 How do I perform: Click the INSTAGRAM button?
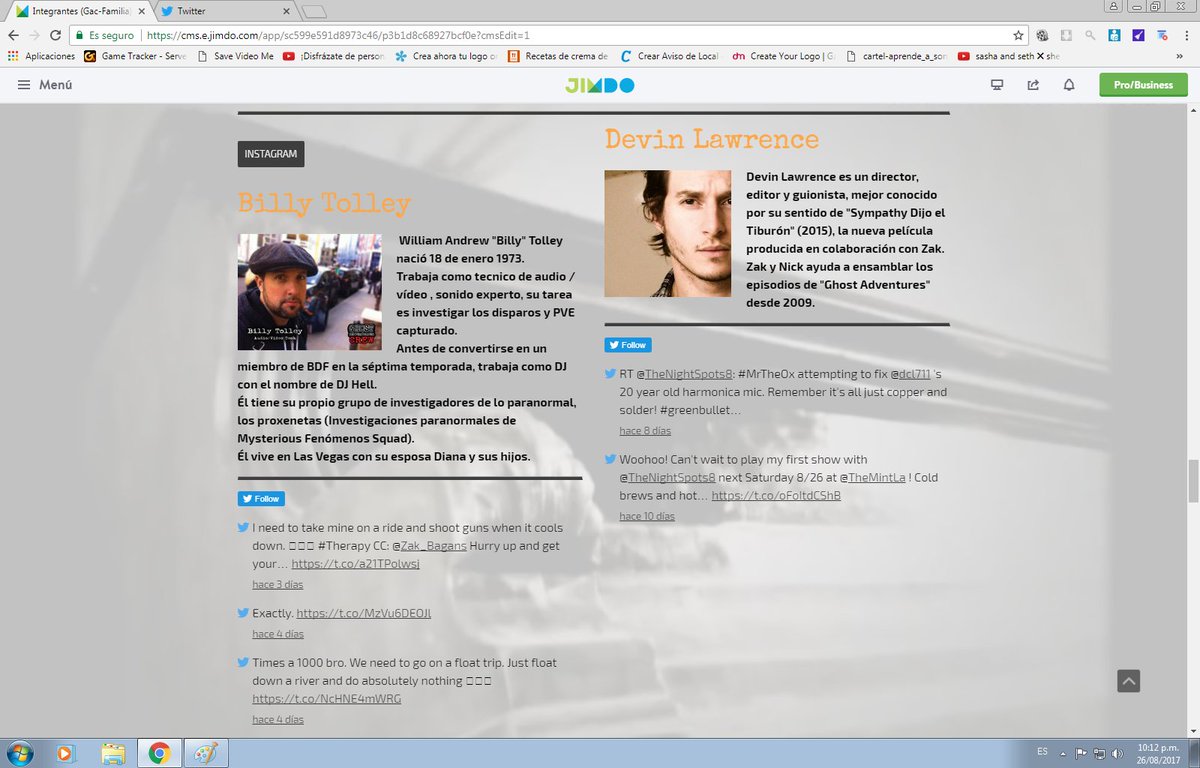271,154
